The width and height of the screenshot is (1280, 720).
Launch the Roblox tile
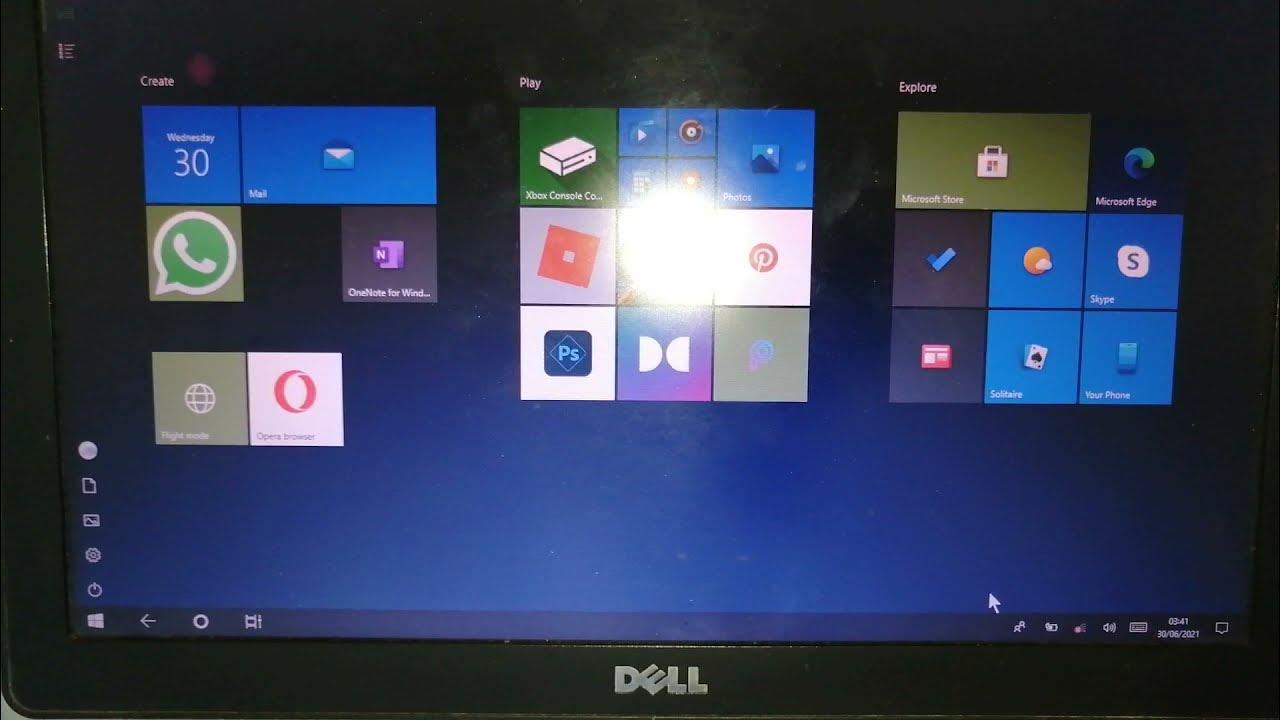coord(568,256)
